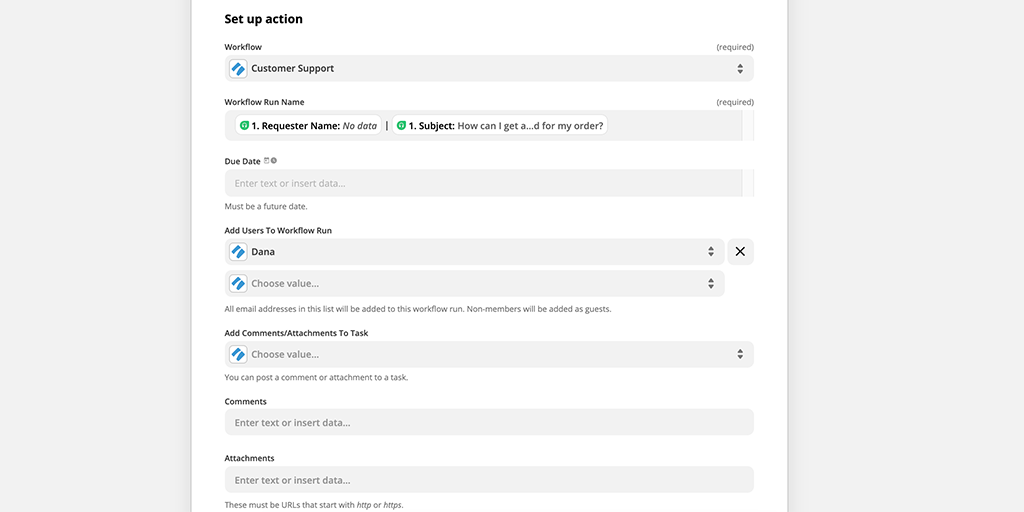Remove Dana with the X button
The image size is (1024, 512).
740,251
